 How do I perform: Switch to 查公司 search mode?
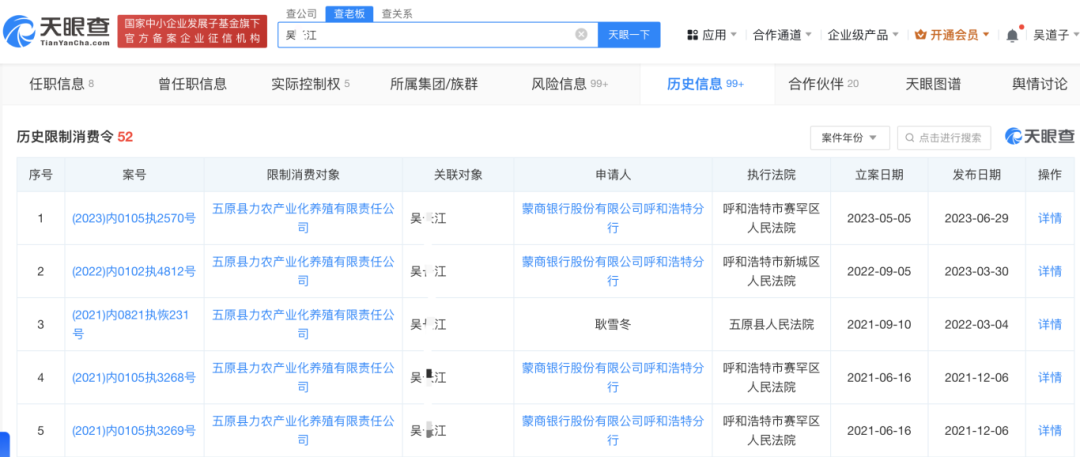point(302,14)
